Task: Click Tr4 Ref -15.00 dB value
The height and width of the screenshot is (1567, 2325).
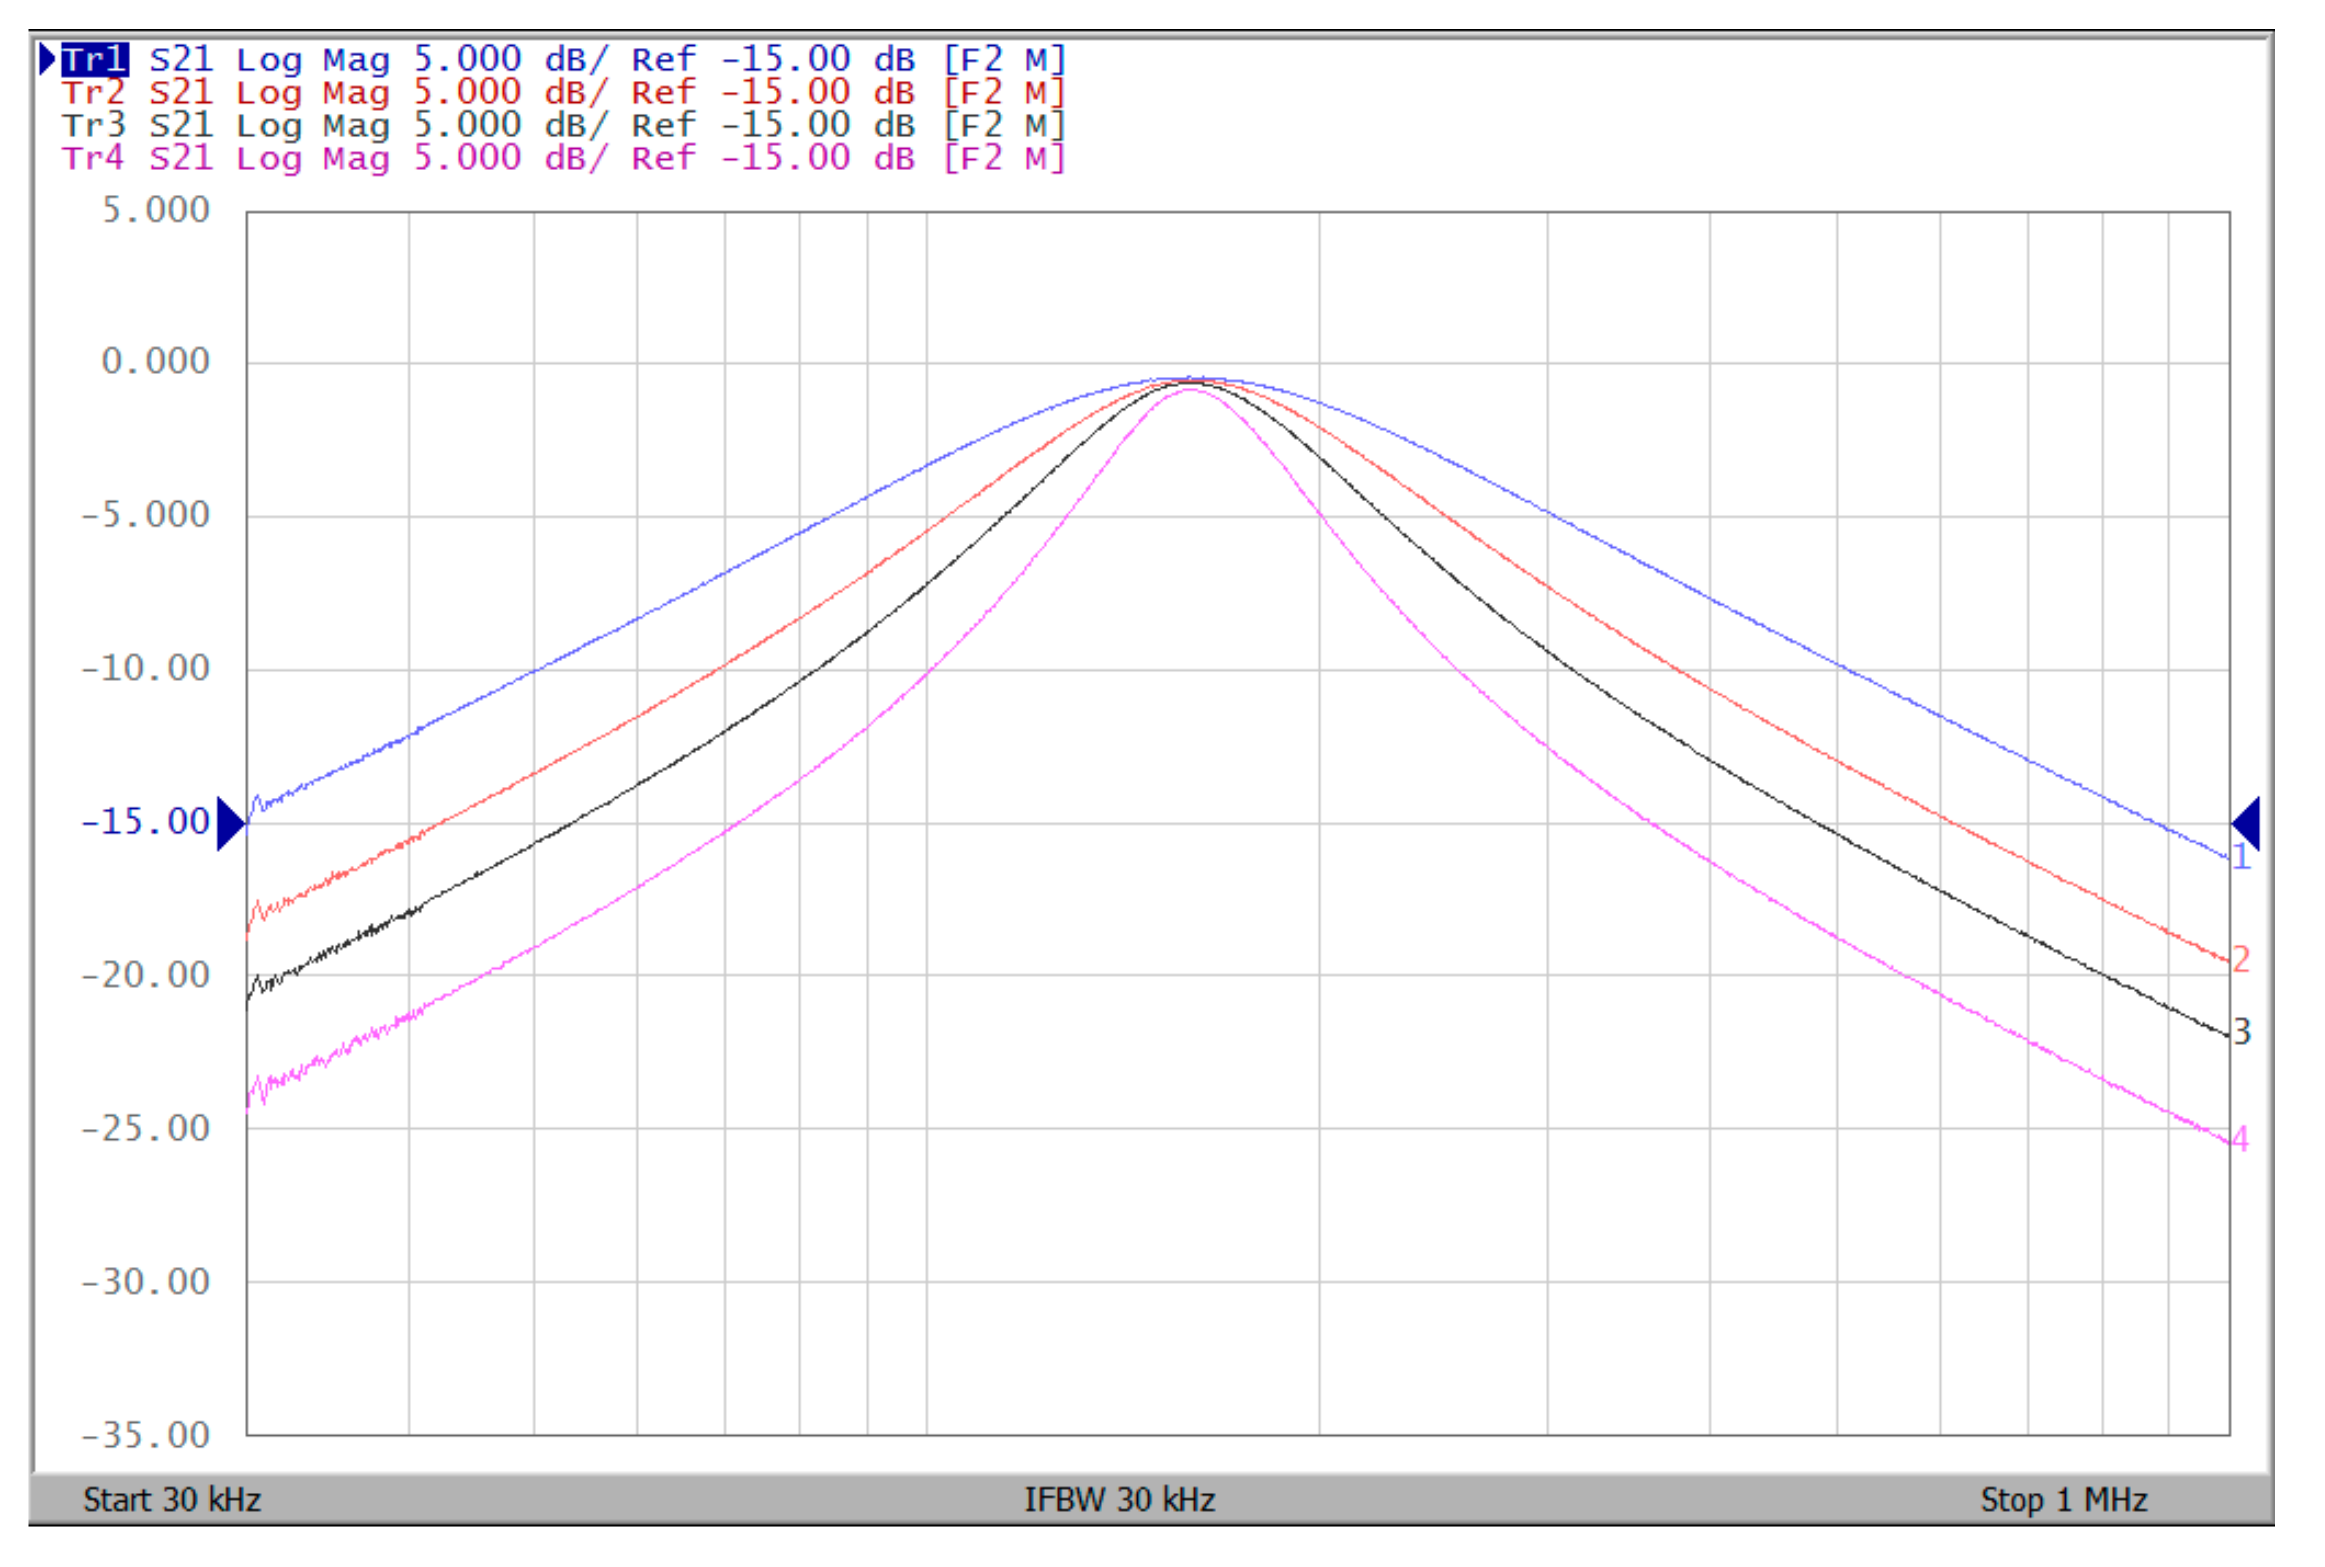Action: [788, 158]
